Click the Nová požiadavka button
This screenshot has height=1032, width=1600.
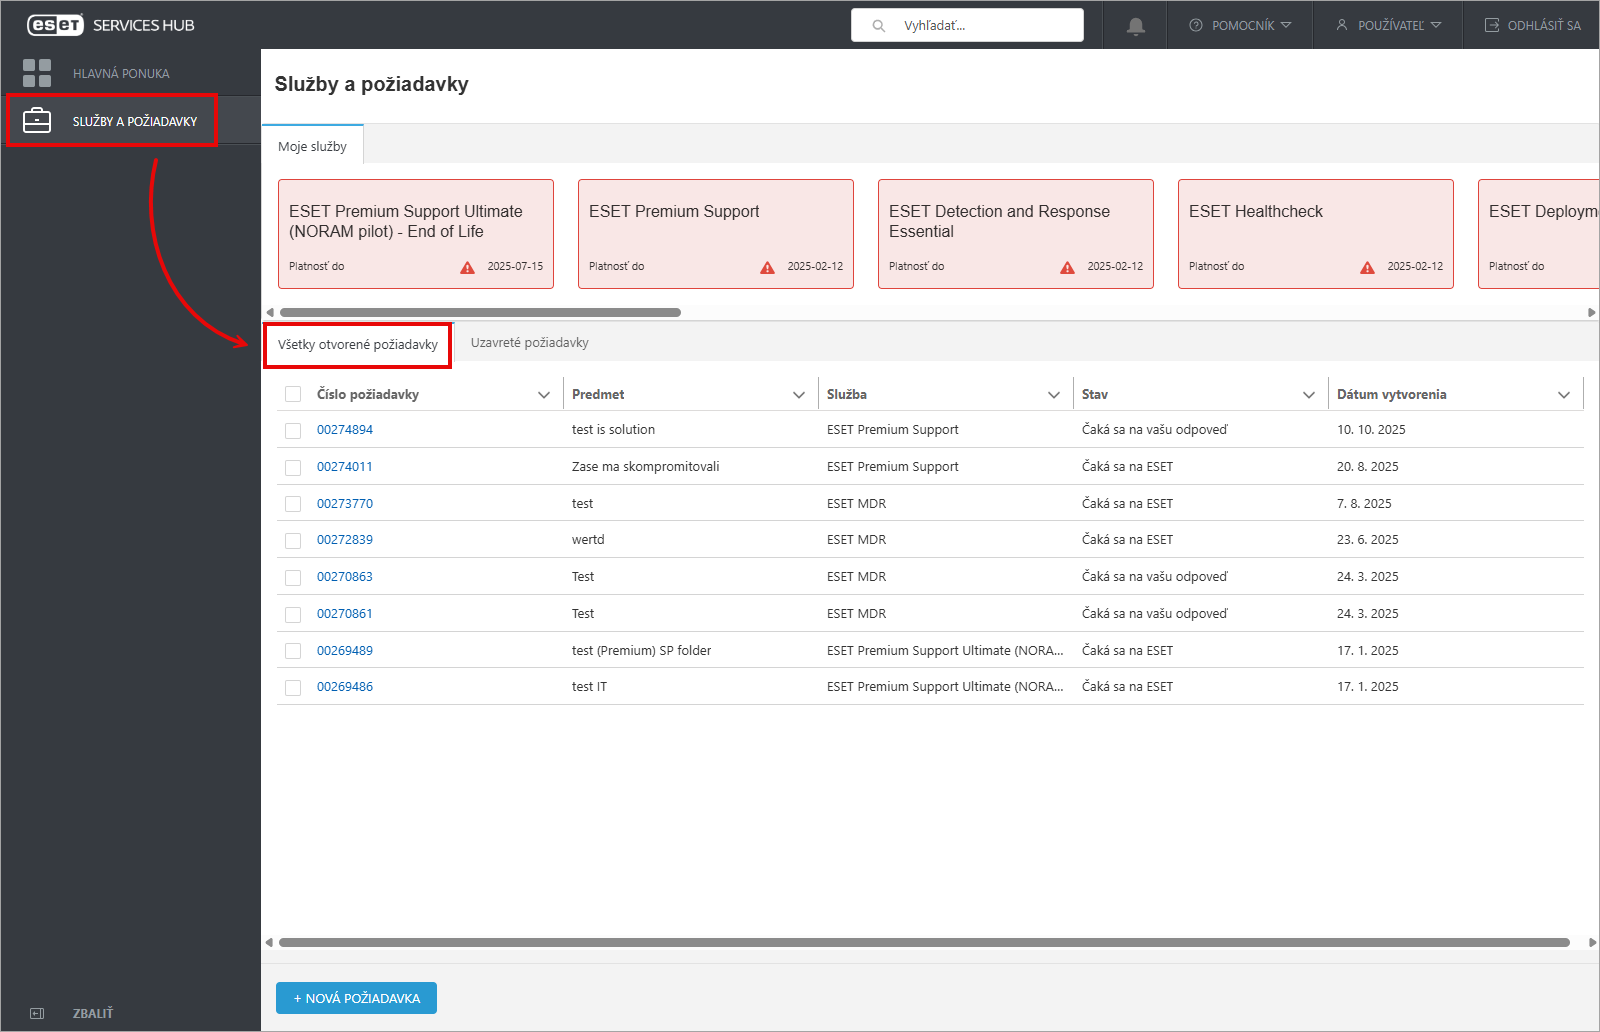coord(356,998)
